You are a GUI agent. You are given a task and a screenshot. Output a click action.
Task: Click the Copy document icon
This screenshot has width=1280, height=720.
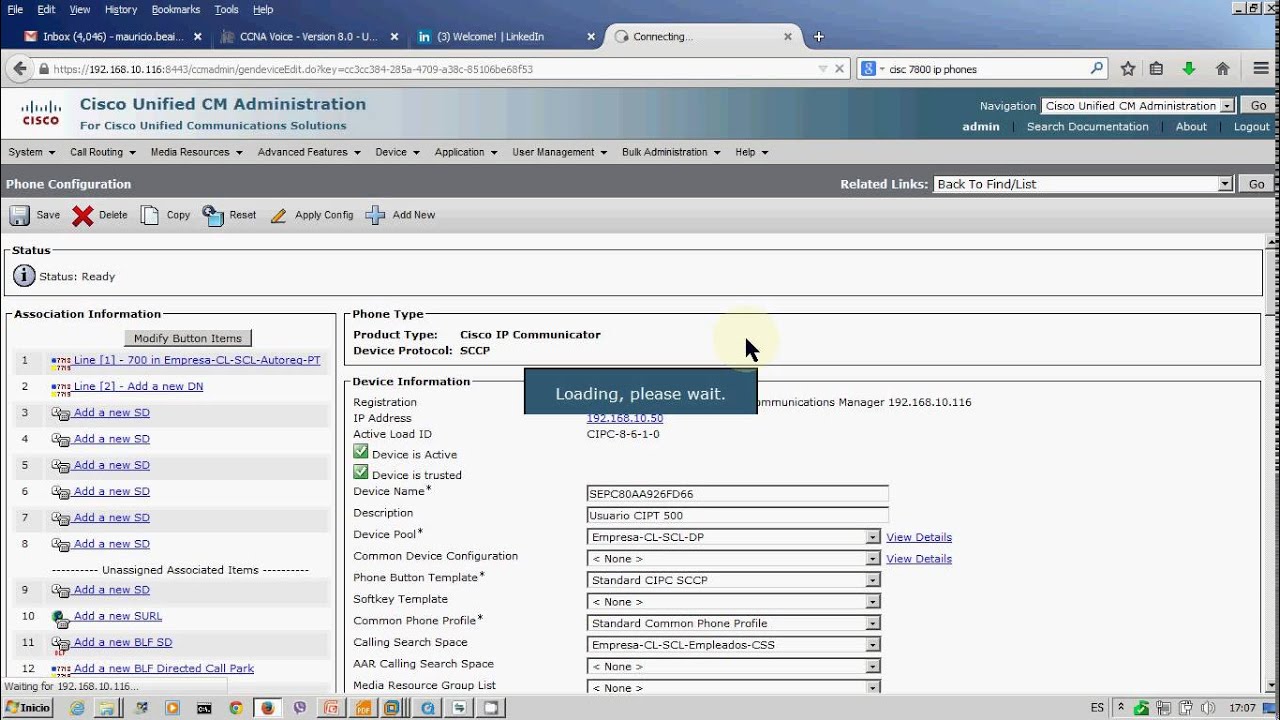click(x=150, y=215)
